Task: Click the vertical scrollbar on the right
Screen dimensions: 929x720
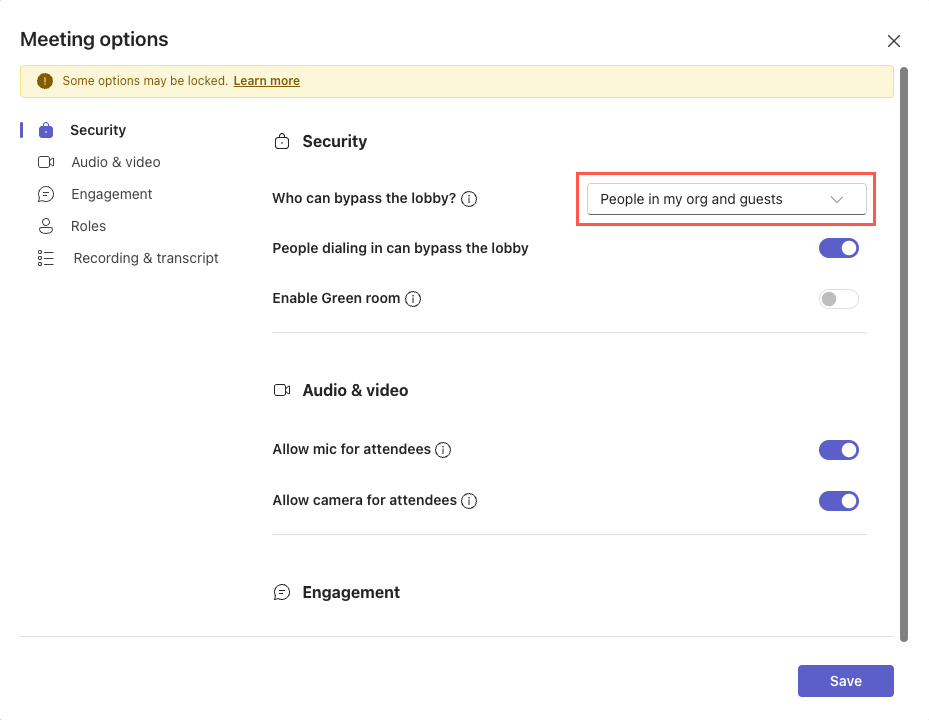Action: coord(904,350)
